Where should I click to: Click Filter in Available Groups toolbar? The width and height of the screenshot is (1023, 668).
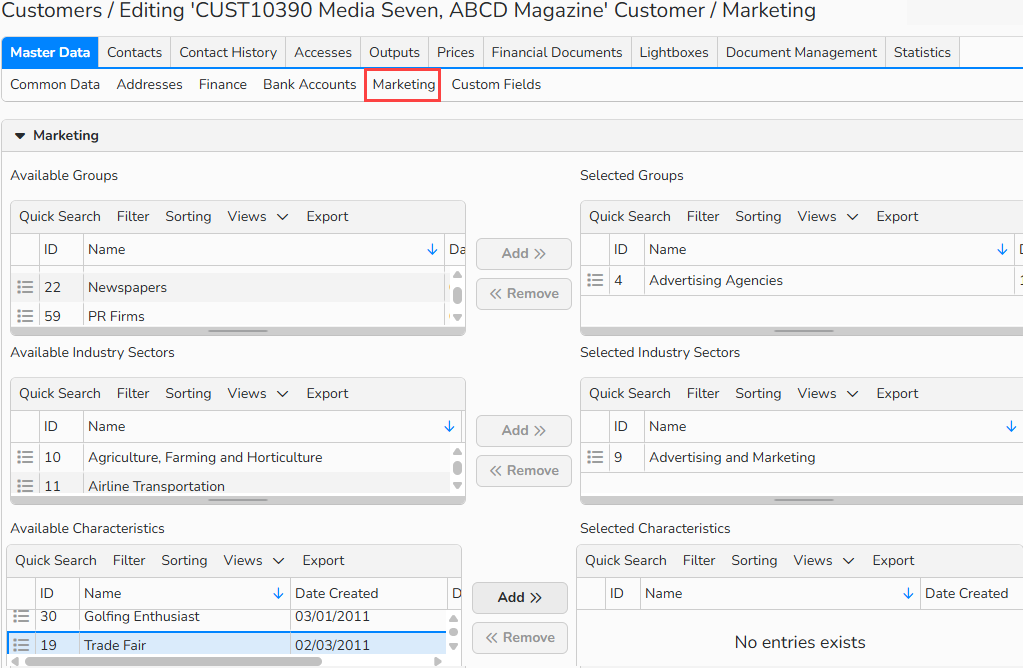133,217
